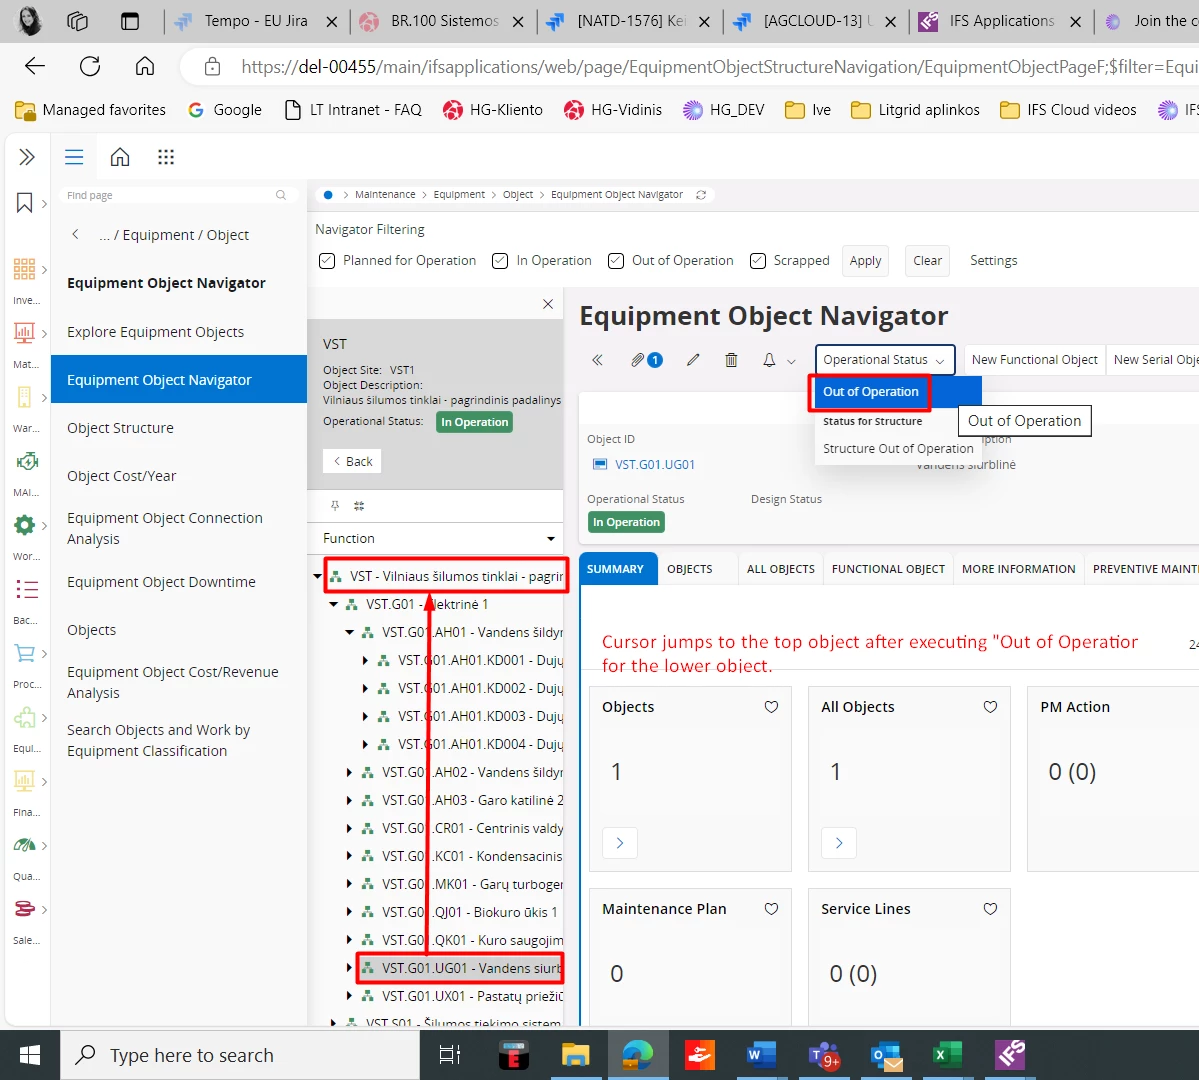
Task: Switch to the FUNCTIONAL OBJECT tab
Action: pos(888,569)
